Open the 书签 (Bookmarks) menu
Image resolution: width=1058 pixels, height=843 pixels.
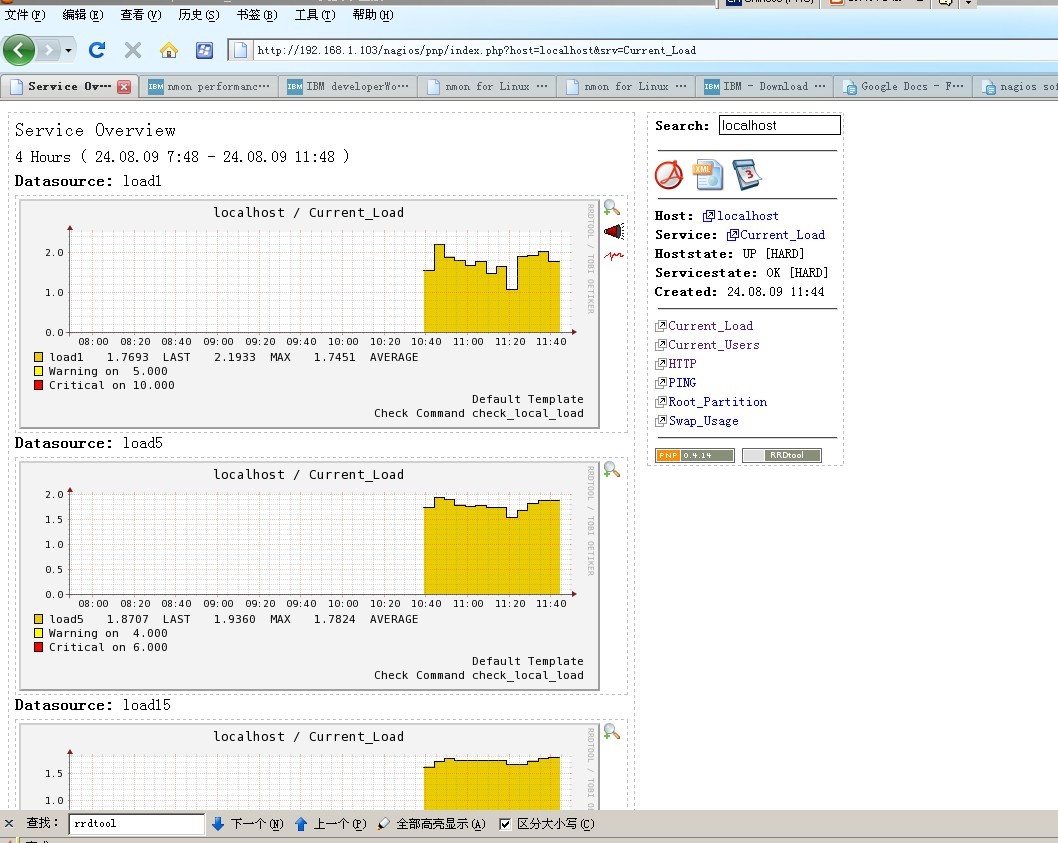click(256, 15)
